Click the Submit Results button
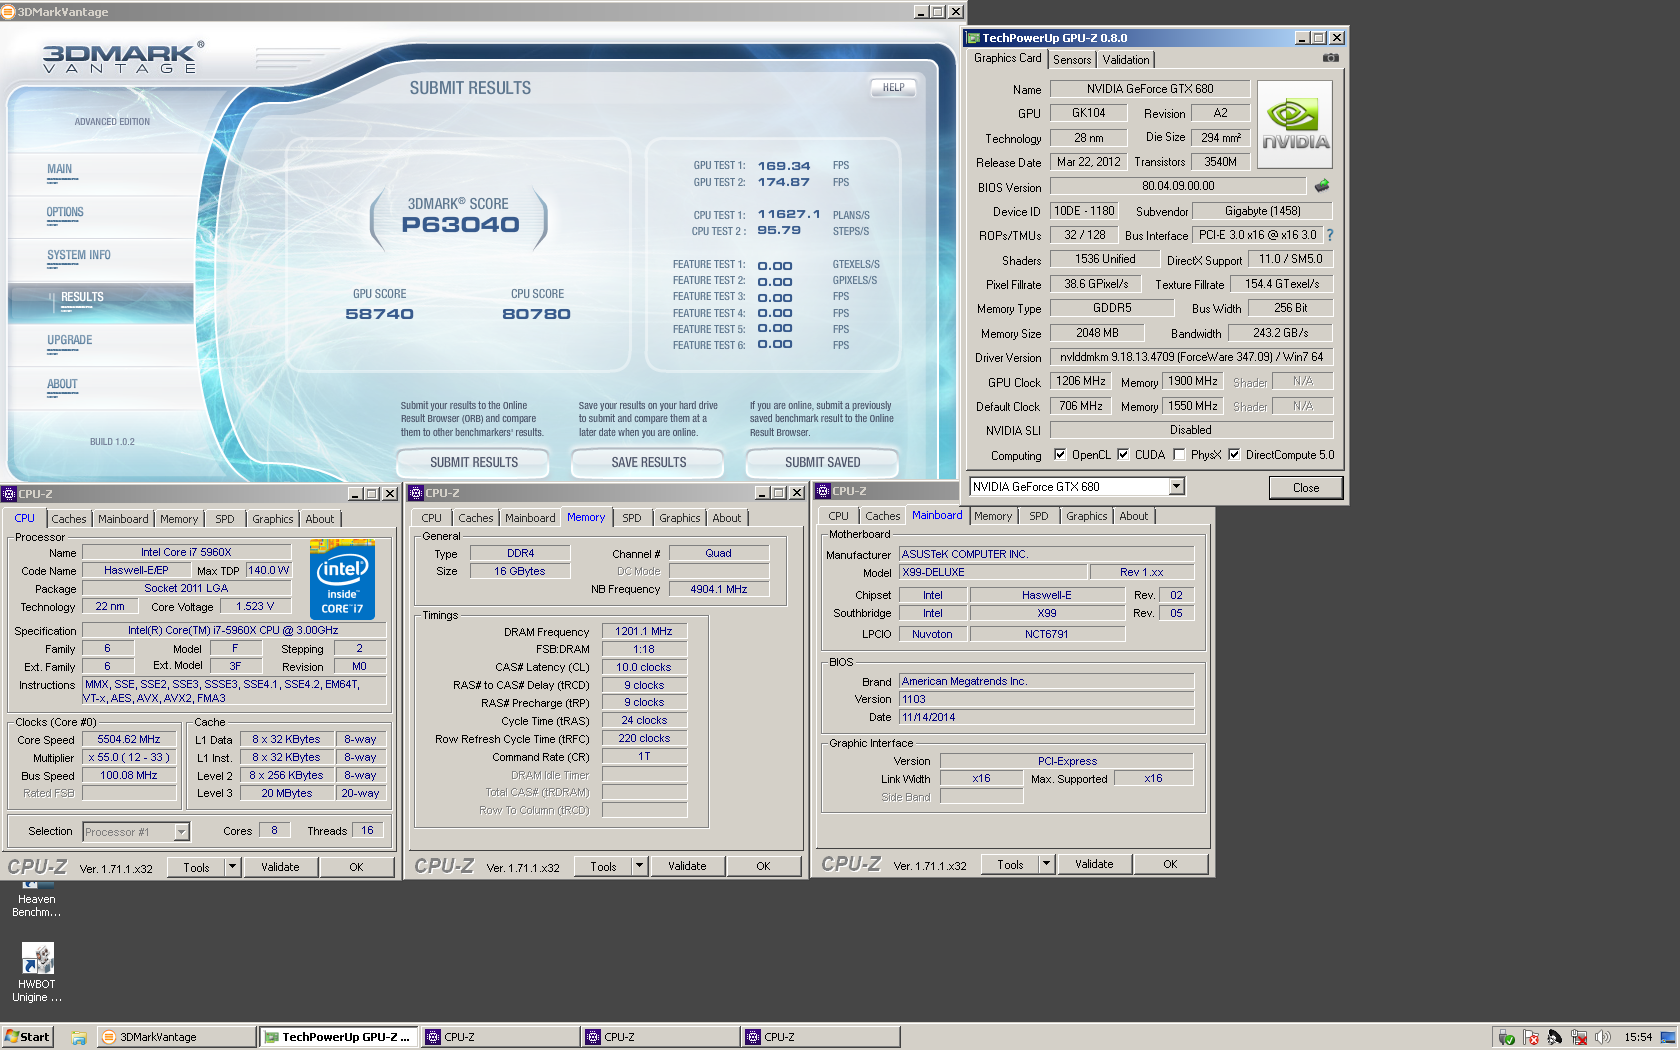Image resolution: width=1680 pixels, height=1050 pixels. coord(474,462)
